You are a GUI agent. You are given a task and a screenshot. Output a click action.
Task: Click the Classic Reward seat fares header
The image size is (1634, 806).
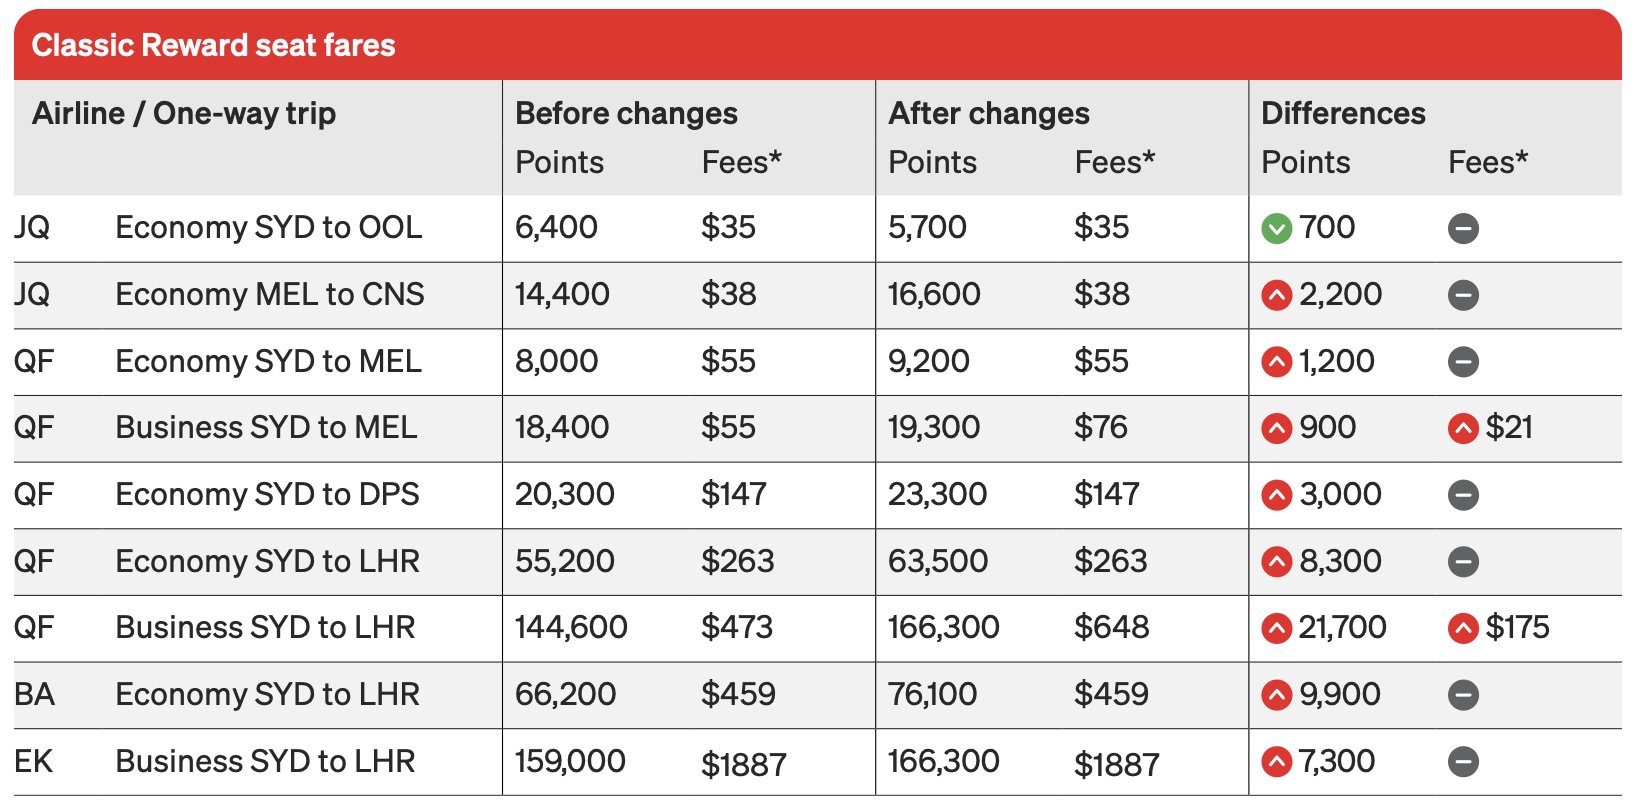pos(214,45)
